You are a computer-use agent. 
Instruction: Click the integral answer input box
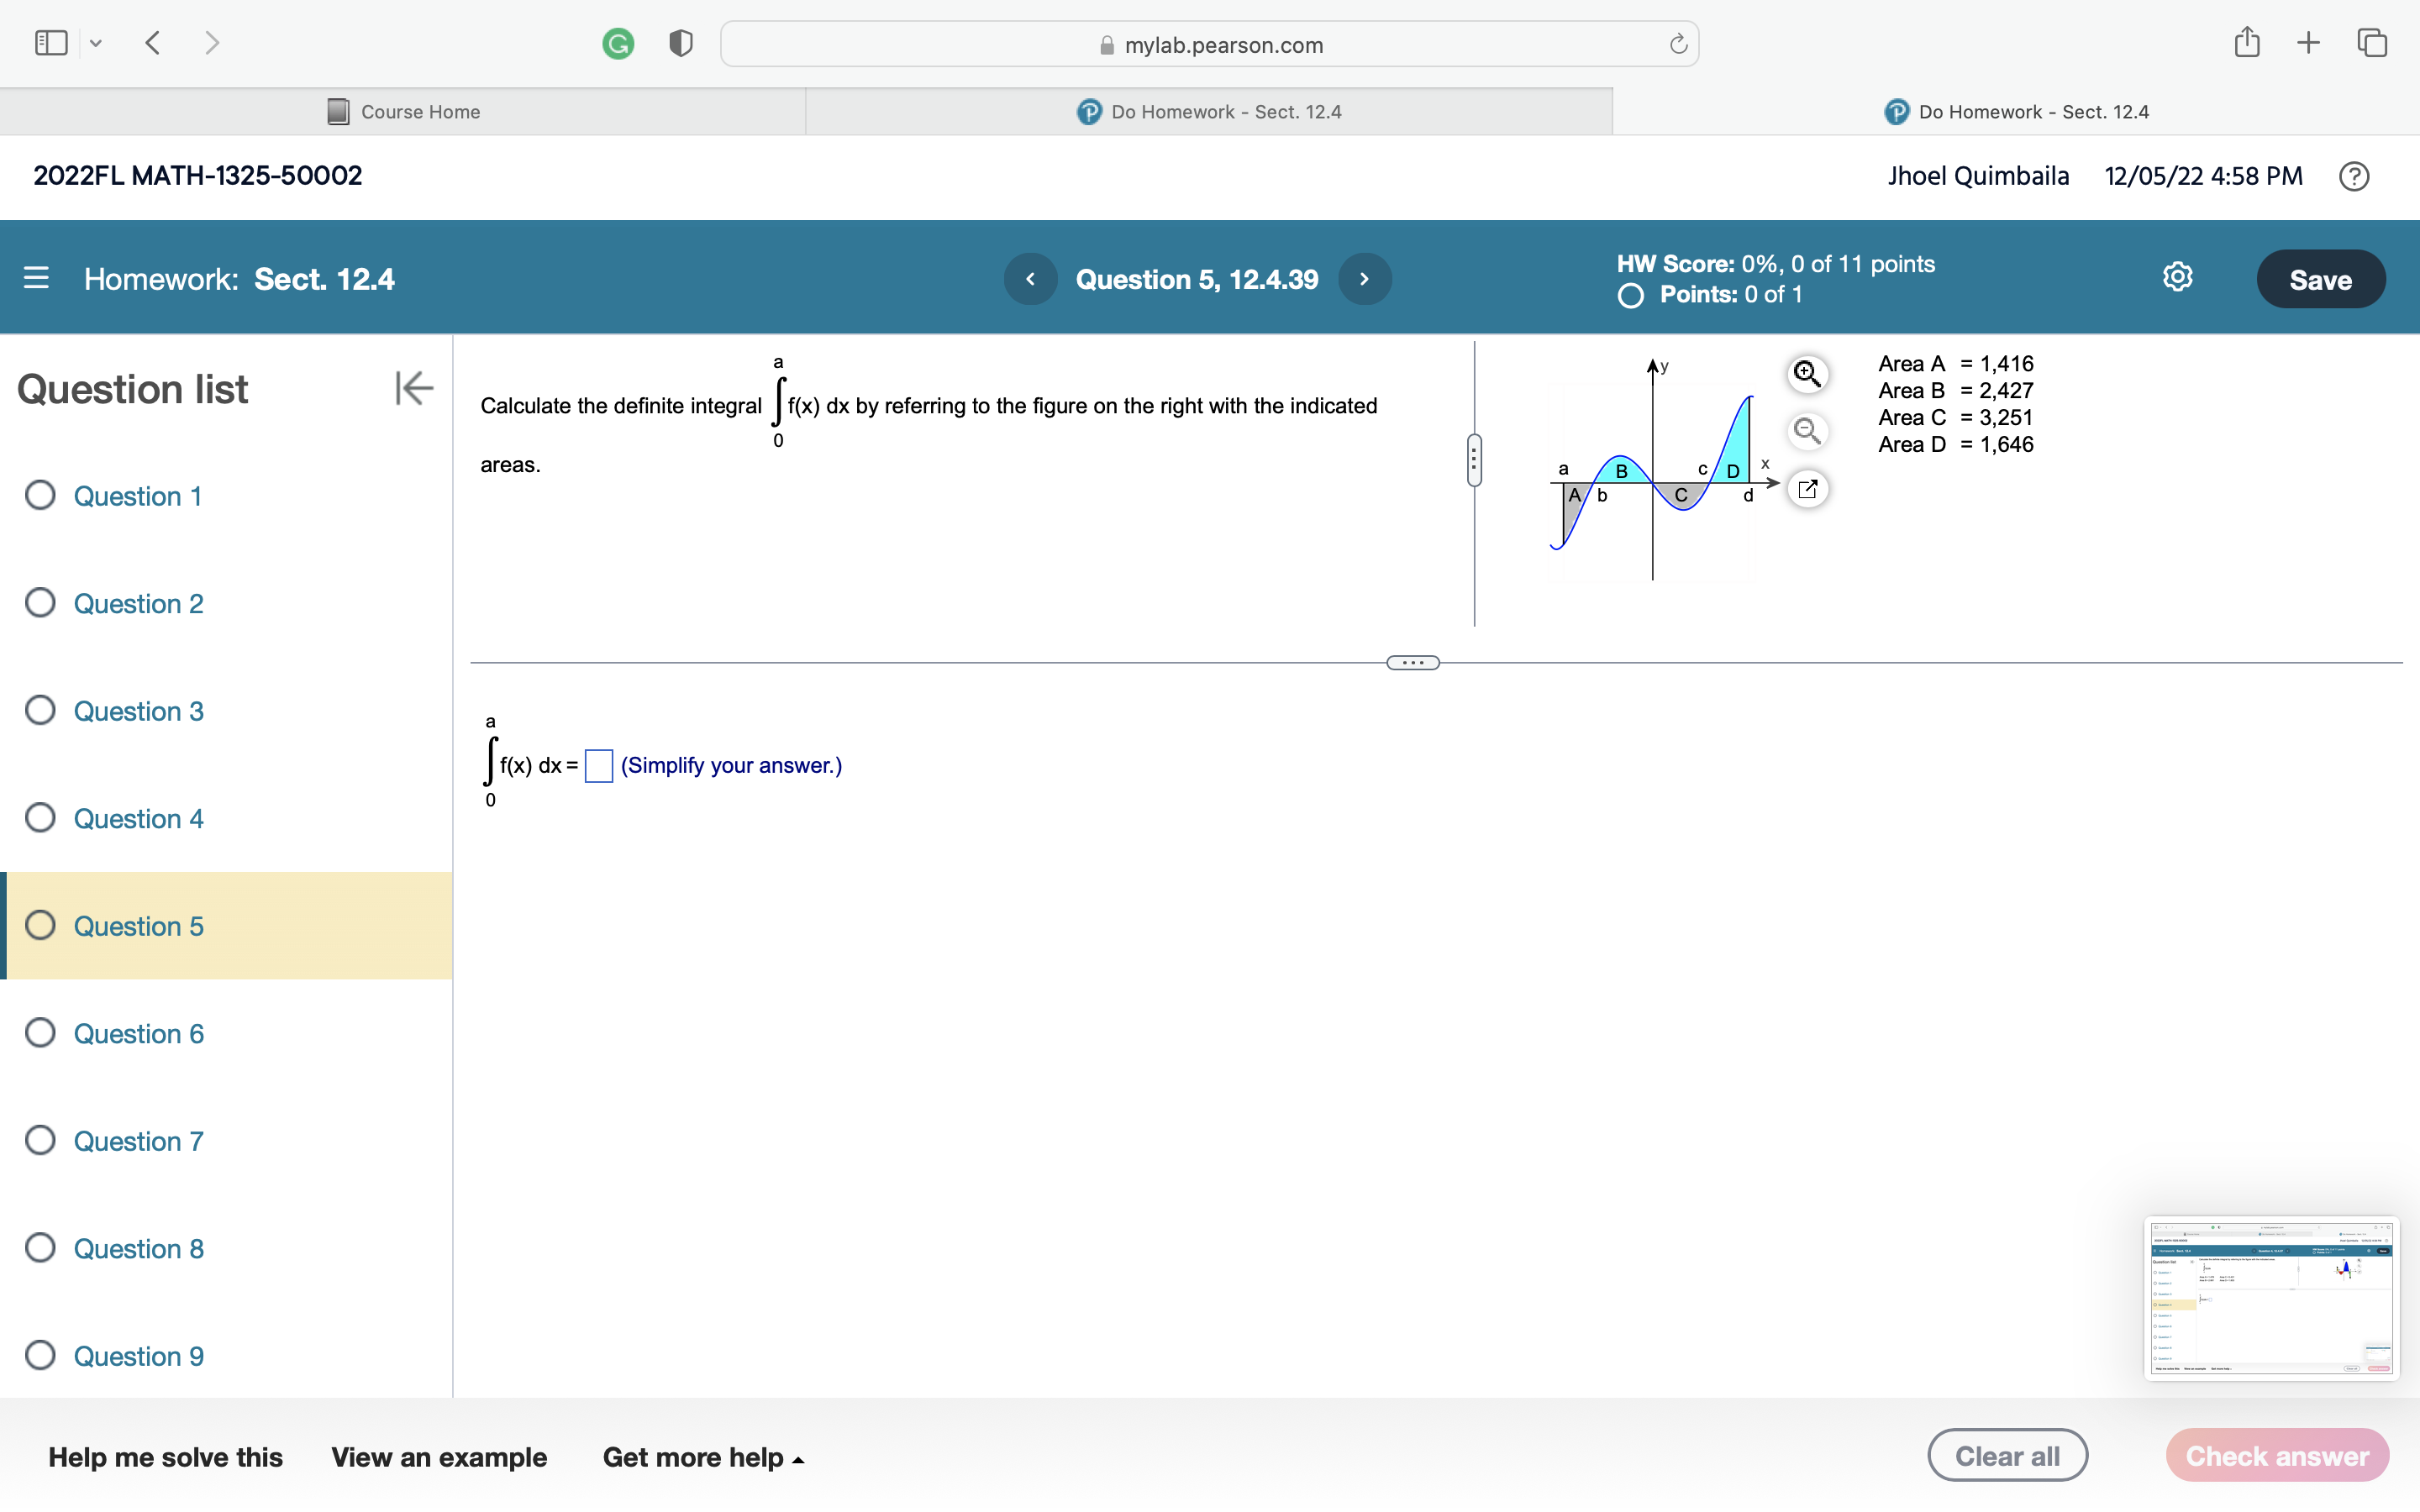(x=598, y=766)
